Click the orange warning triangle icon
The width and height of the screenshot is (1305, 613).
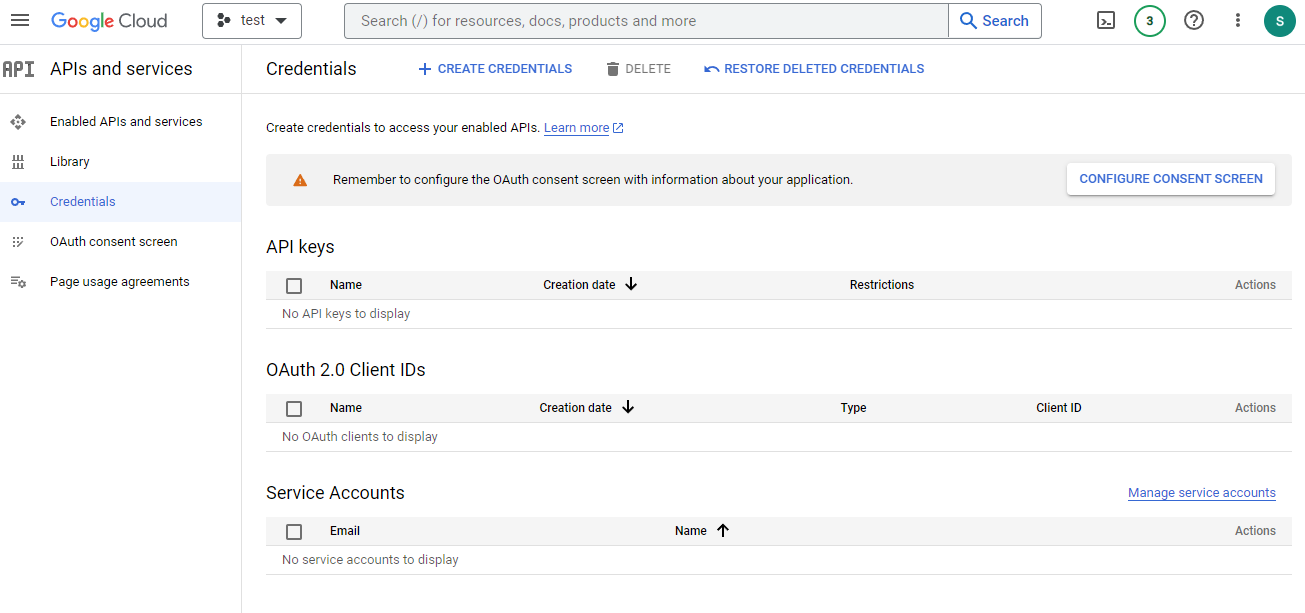(x=300, y=180)
